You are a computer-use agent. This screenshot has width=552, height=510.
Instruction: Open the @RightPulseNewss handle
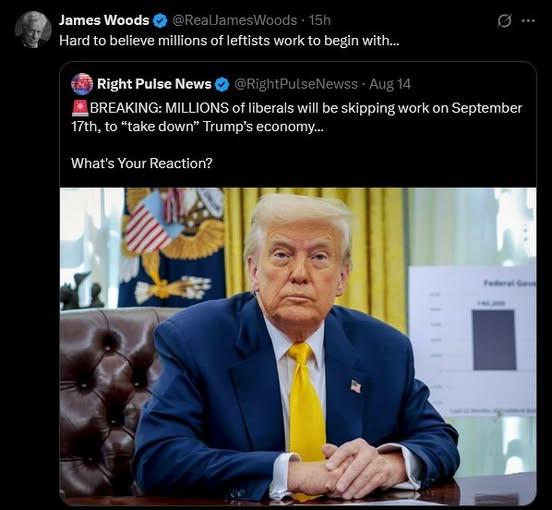296,84
